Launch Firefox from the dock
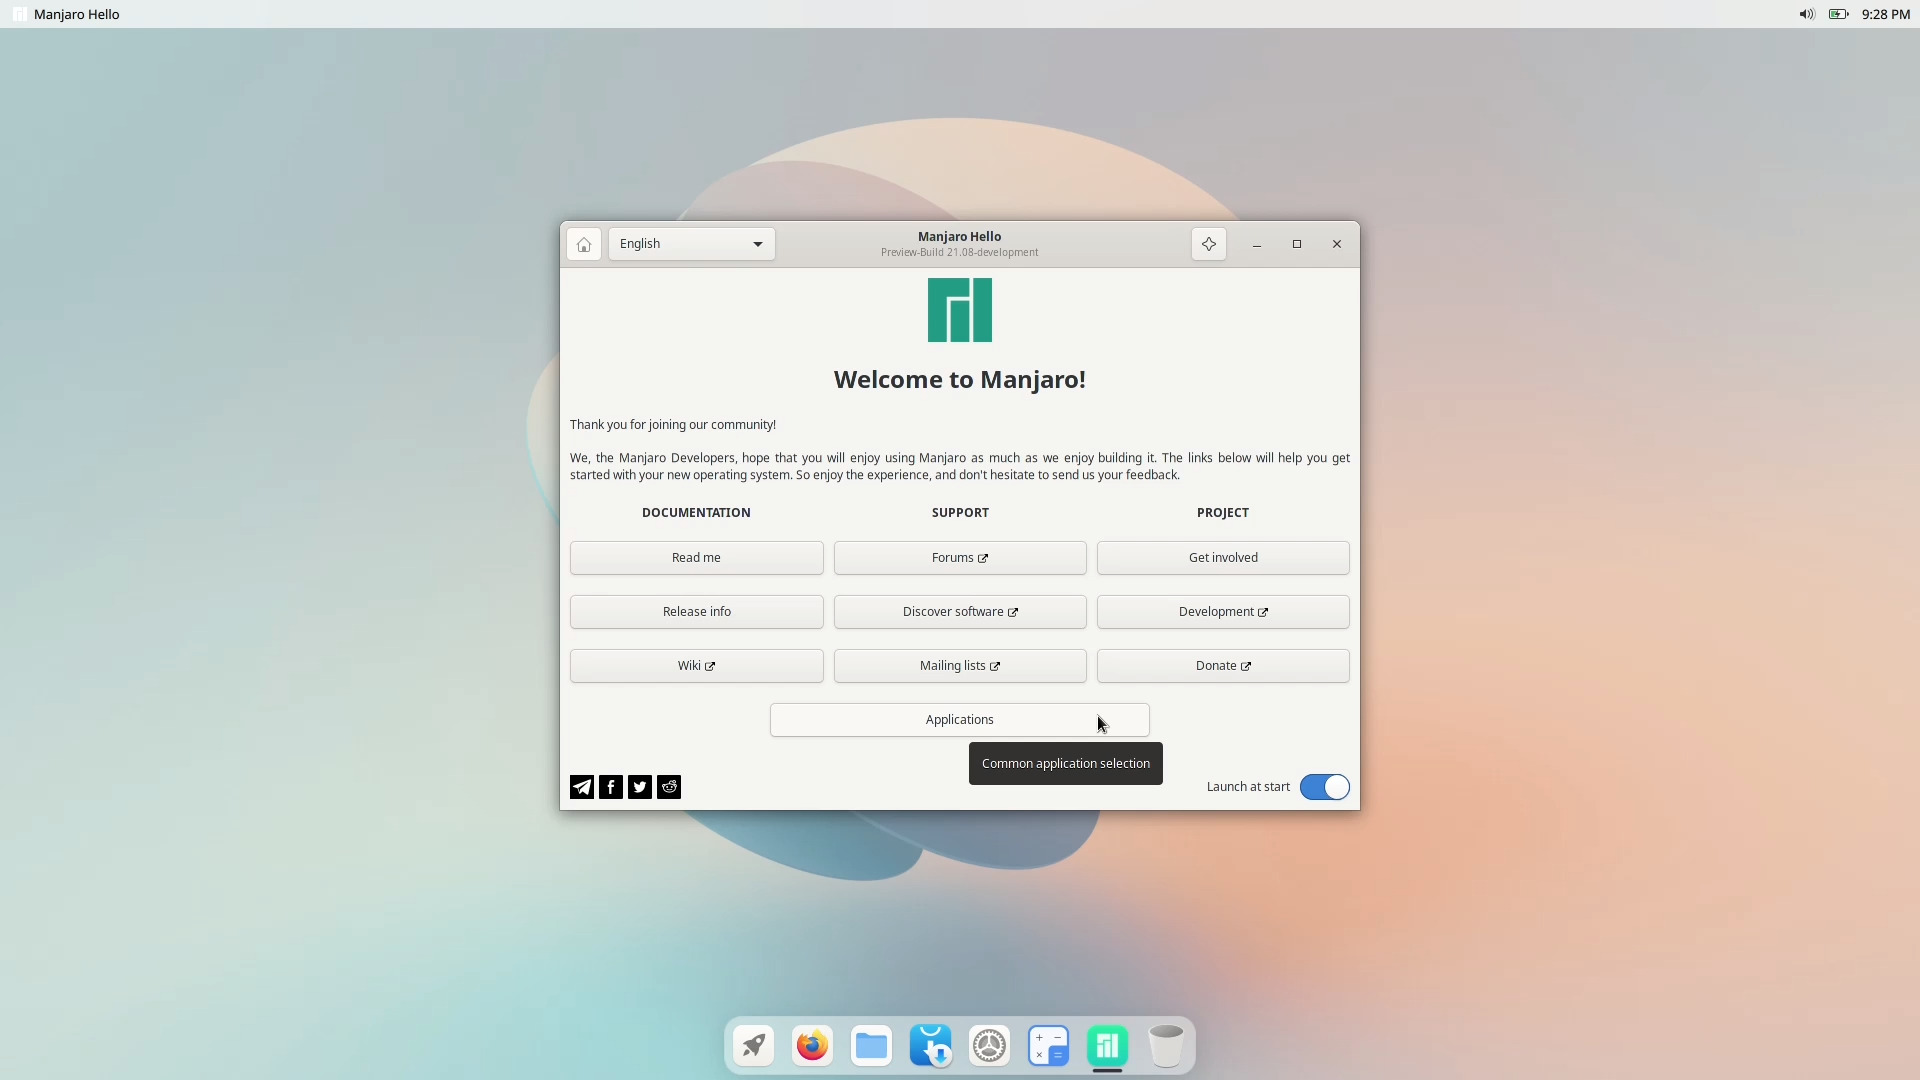The width and height of the screenshot is (1920, 1080). [811, 1045]
